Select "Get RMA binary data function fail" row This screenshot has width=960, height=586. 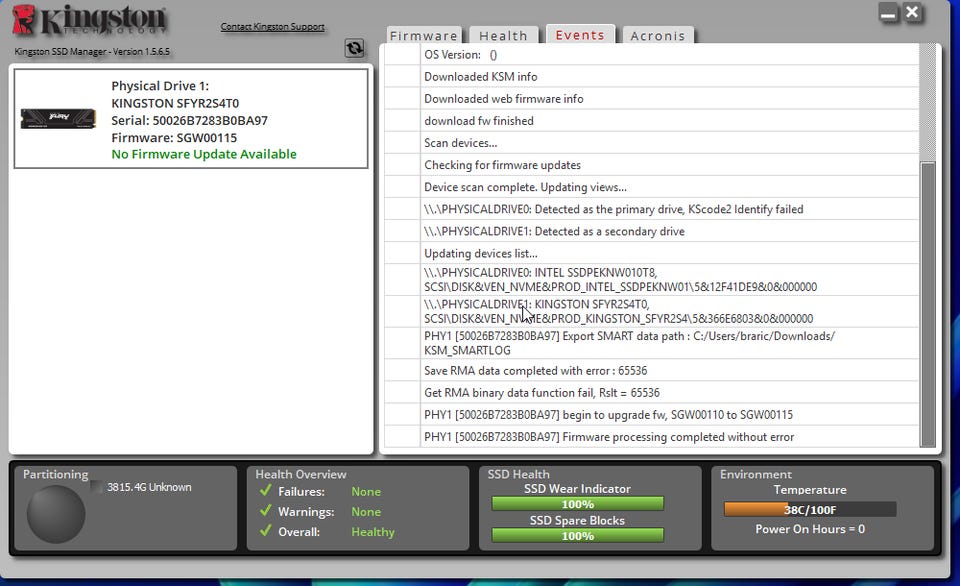tap(651, 393)
